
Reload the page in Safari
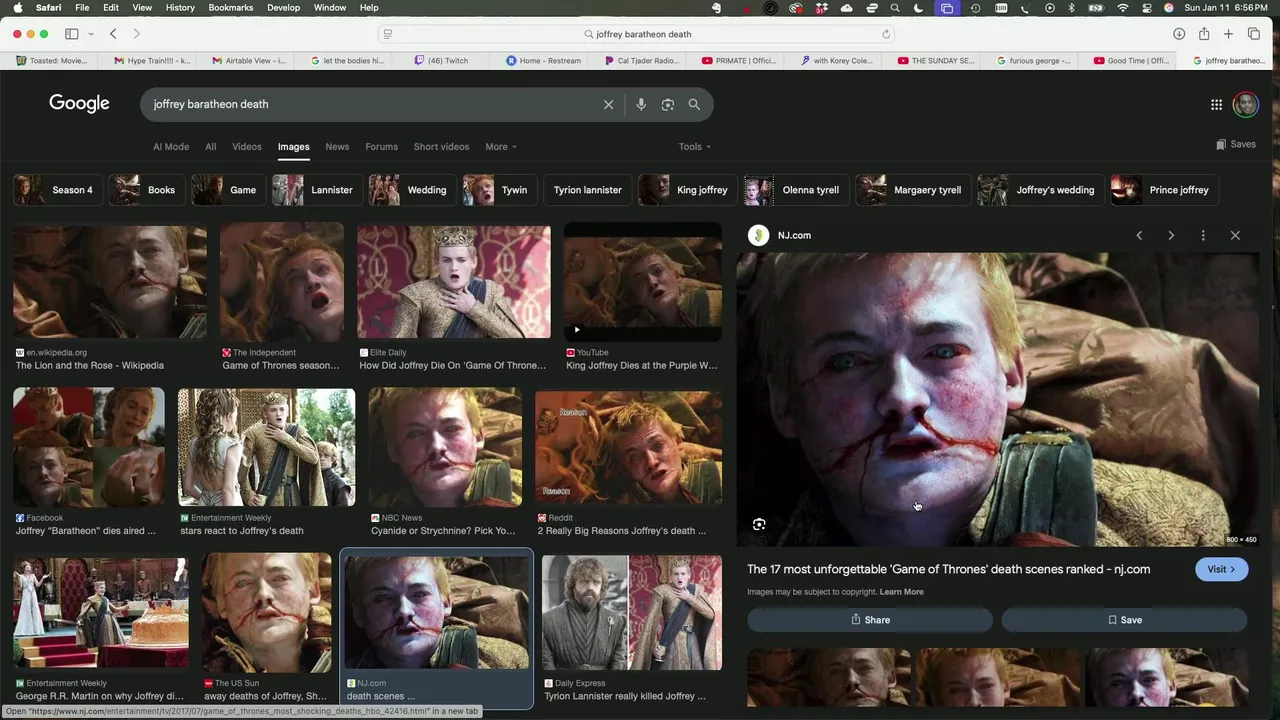coord(886,34)
